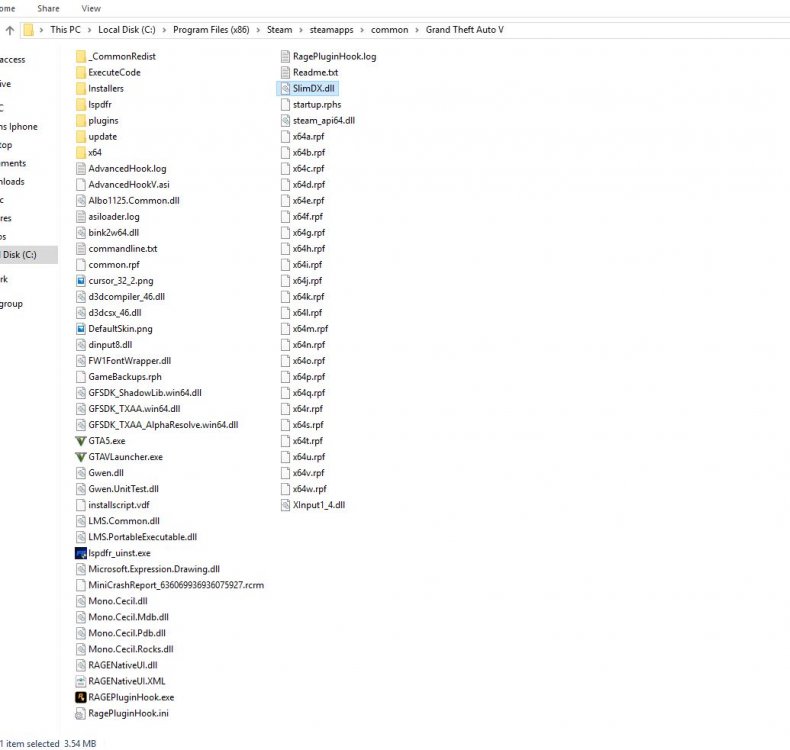This screenshot has height=750, width=790.
Task: Click the lspdfr_uinst.exe installer icon
Action: tap(81, 553)
